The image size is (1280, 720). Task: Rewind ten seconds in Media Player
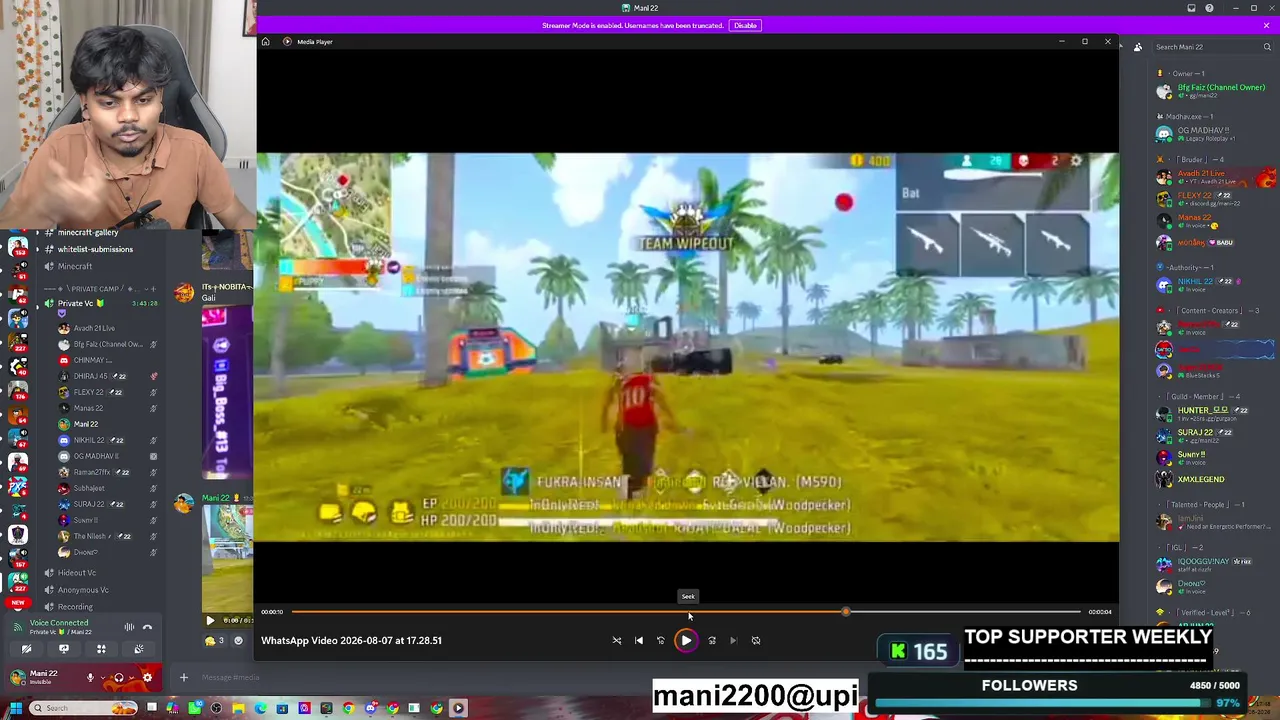coord(661,640)
